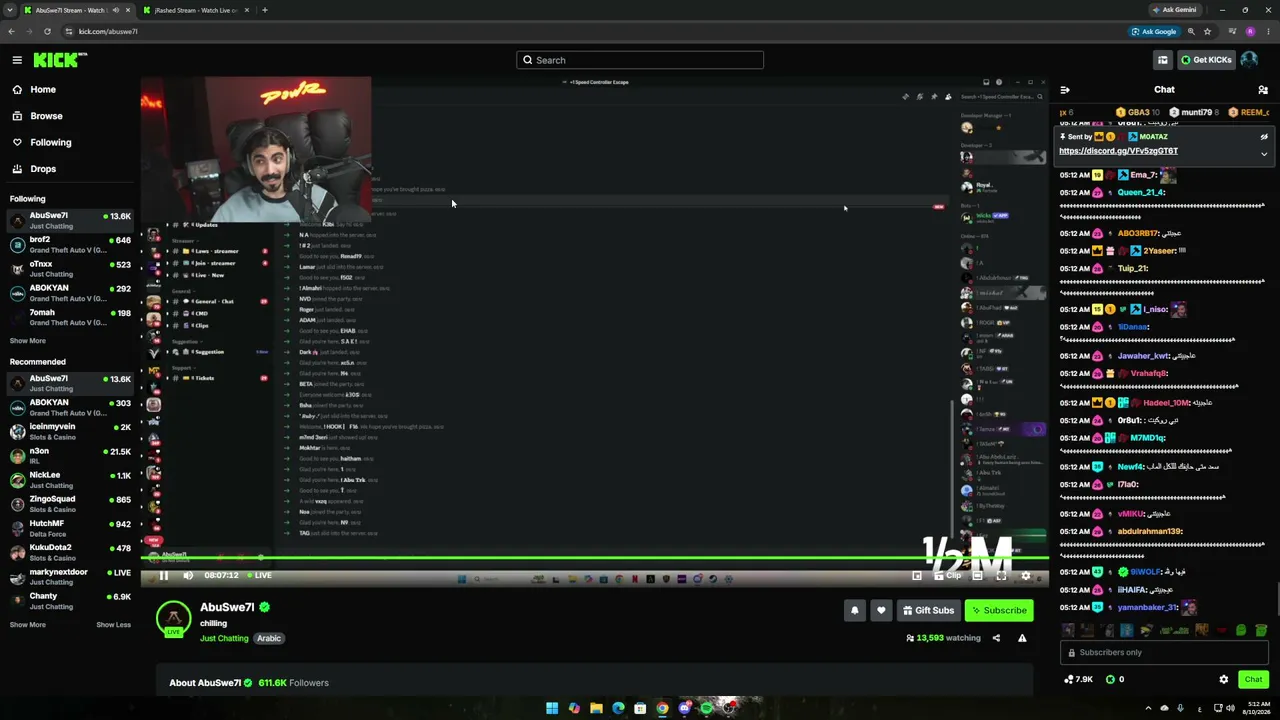Screen dimensions: 1280x720
Task: Open n3on channel in Recommended list
Action: [x=70, y=456]
